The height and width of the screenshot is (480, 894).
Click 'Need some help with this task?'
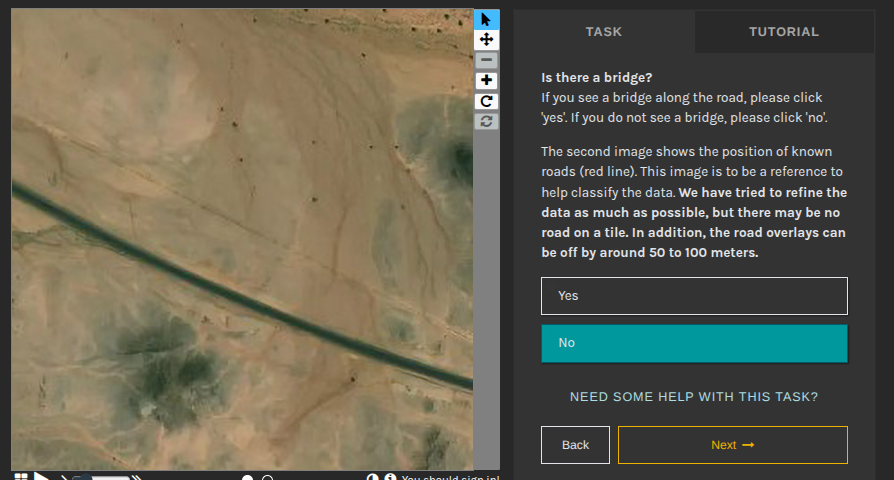pyautogui.click(x=694, y=397)
